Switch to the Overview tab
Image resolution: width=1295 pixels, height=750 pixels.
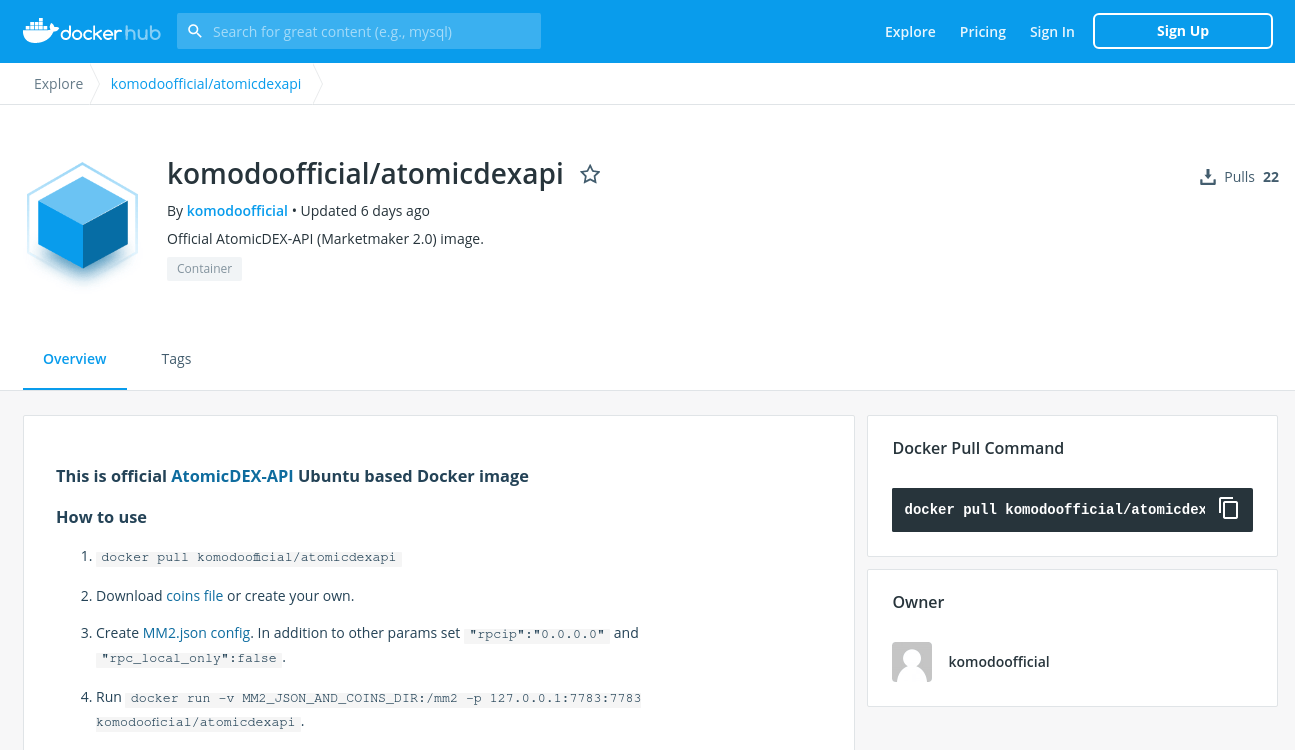[x=75, y=359]
